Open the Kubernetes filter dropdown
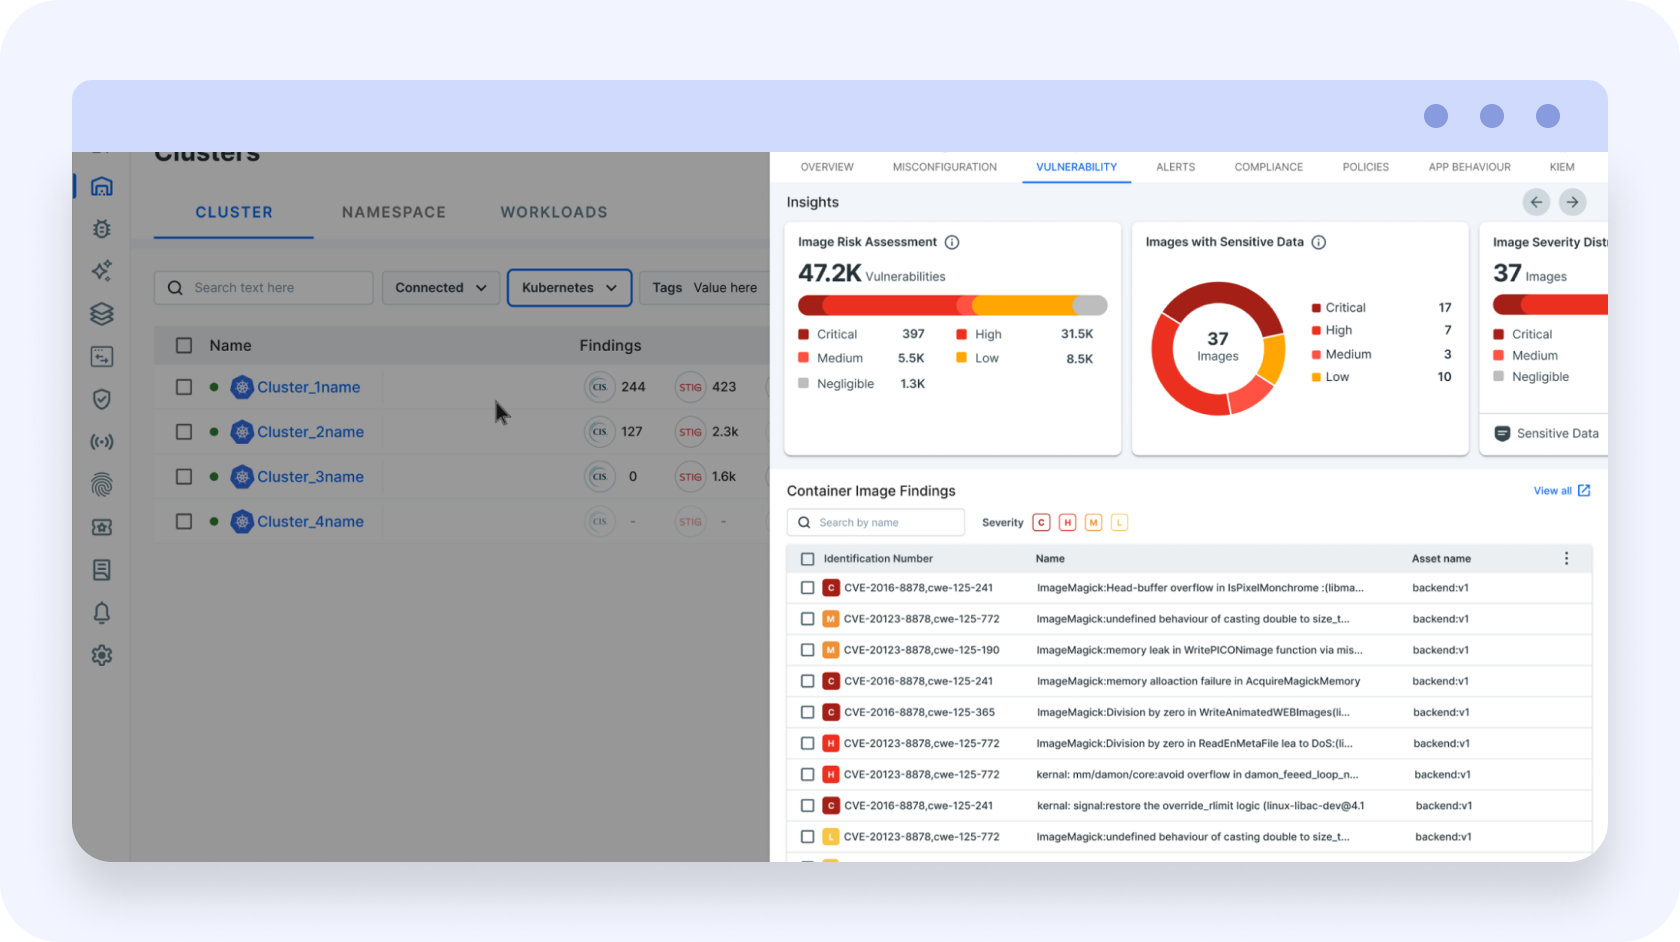Image resolution: width=1680 pixels, height=942 pixels. coord(569,288)
